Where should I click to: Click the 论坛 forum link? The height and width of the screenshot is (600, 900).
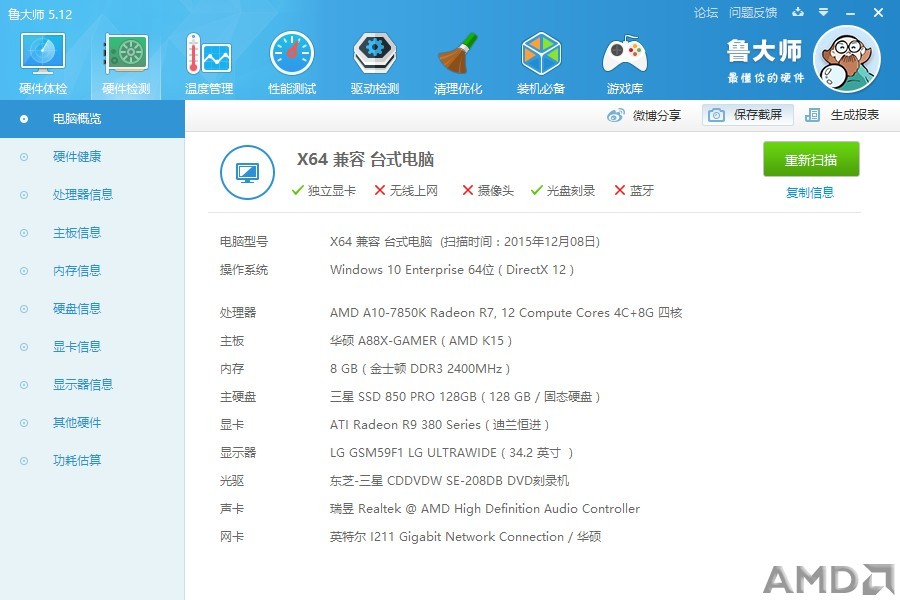pos(706,13)
